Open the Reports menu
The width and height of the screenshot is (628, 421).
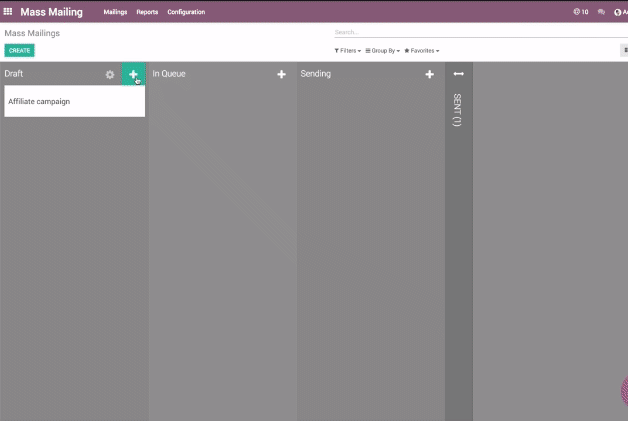147,12
